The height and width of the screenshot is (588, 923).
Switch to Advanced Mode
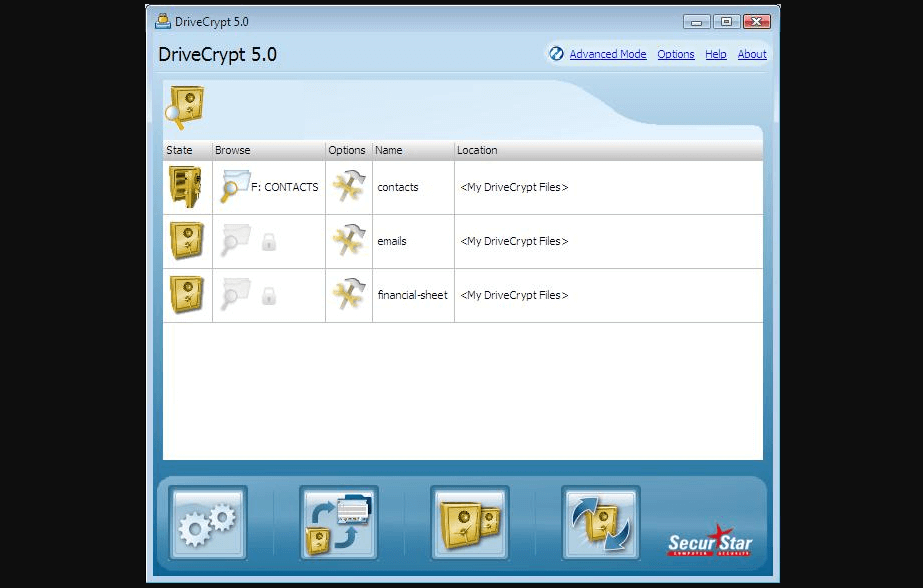click(608, 54)
